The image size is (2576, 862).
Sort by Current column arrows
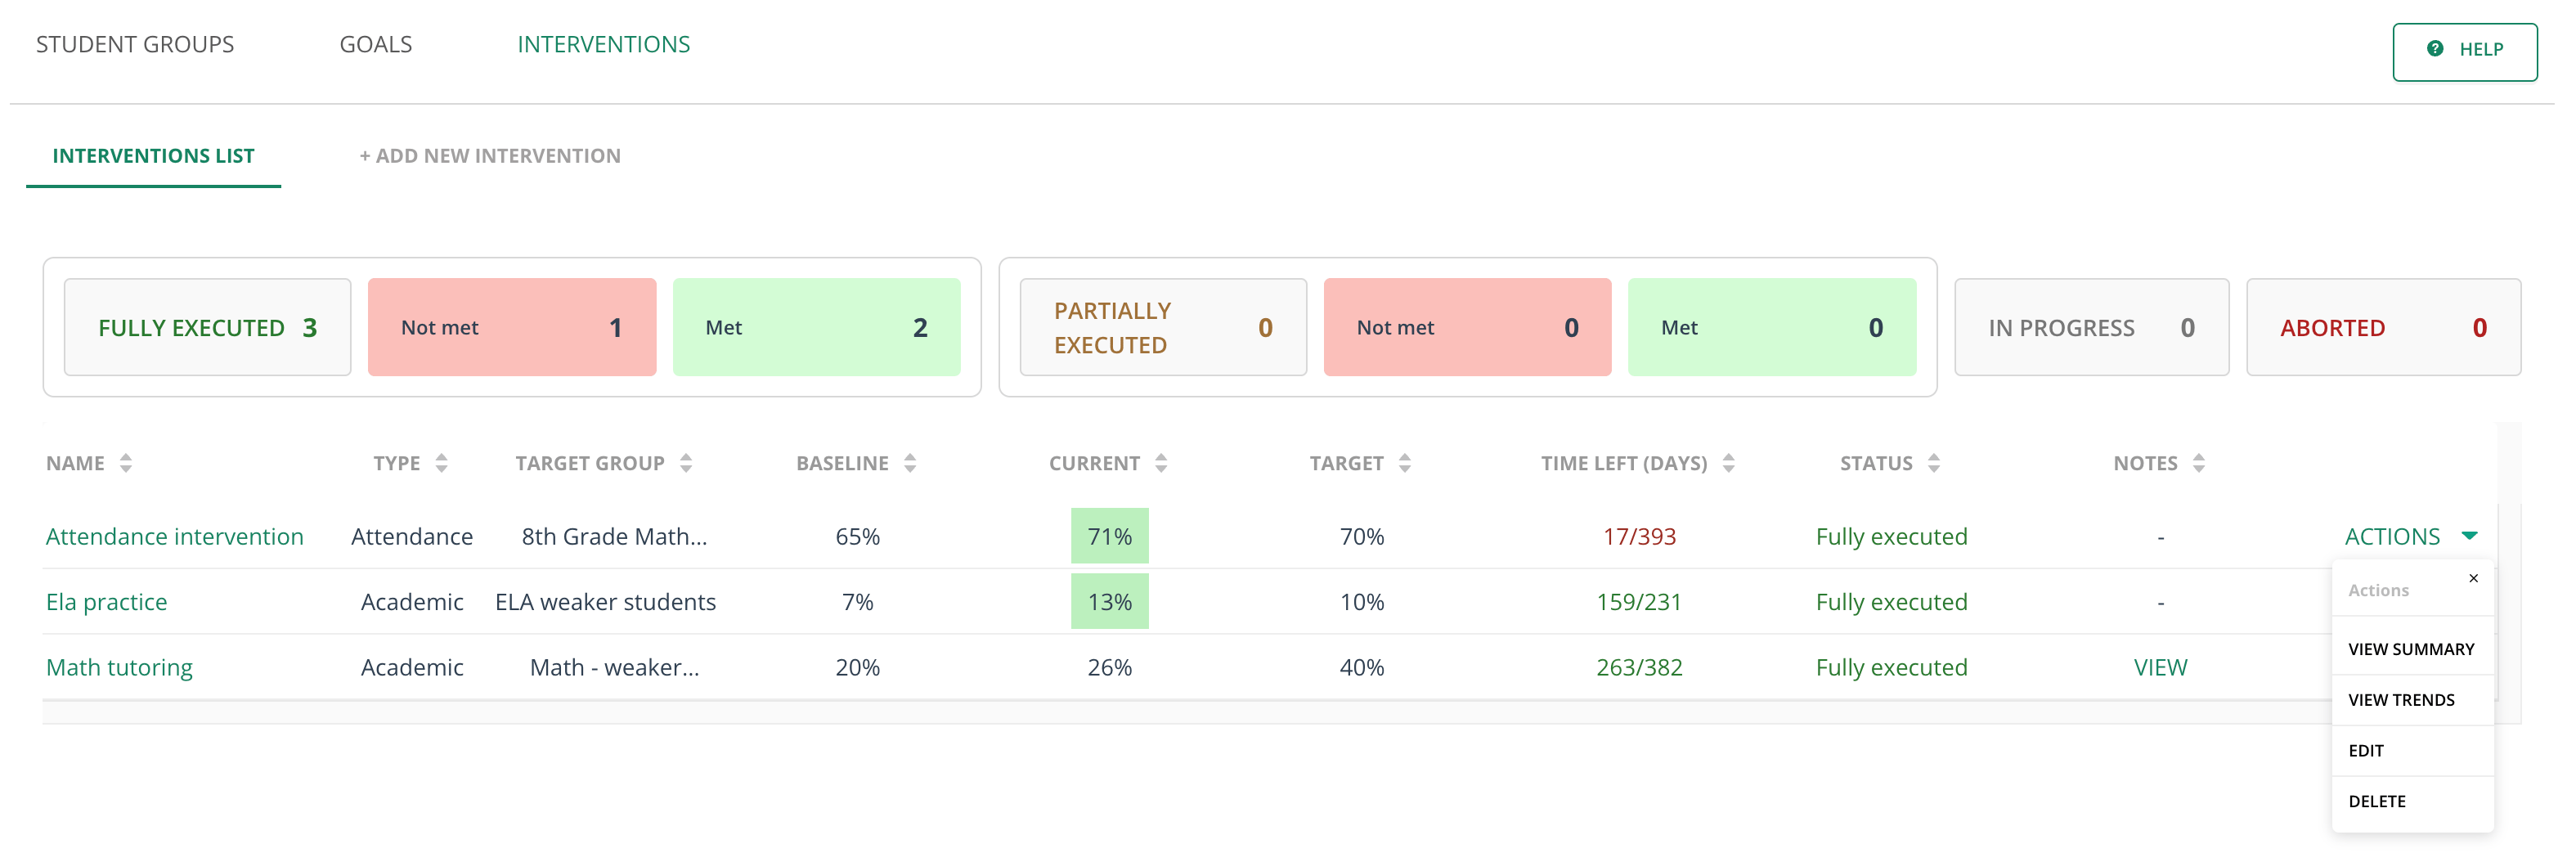(1161, 463)
